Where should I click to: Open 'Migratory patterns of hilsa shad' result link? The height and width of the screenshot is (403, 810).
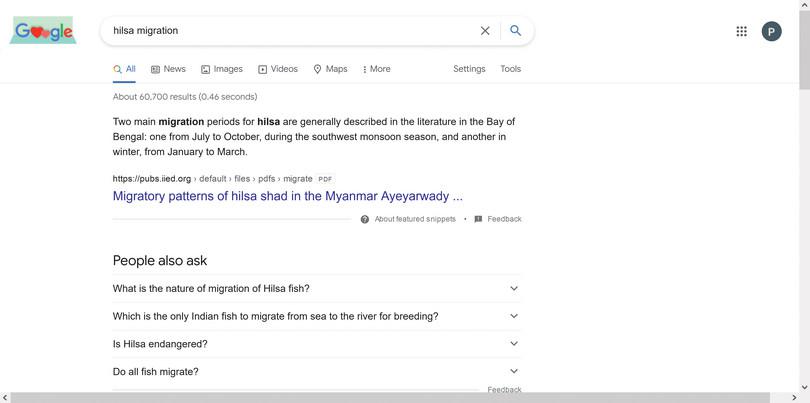288,196
